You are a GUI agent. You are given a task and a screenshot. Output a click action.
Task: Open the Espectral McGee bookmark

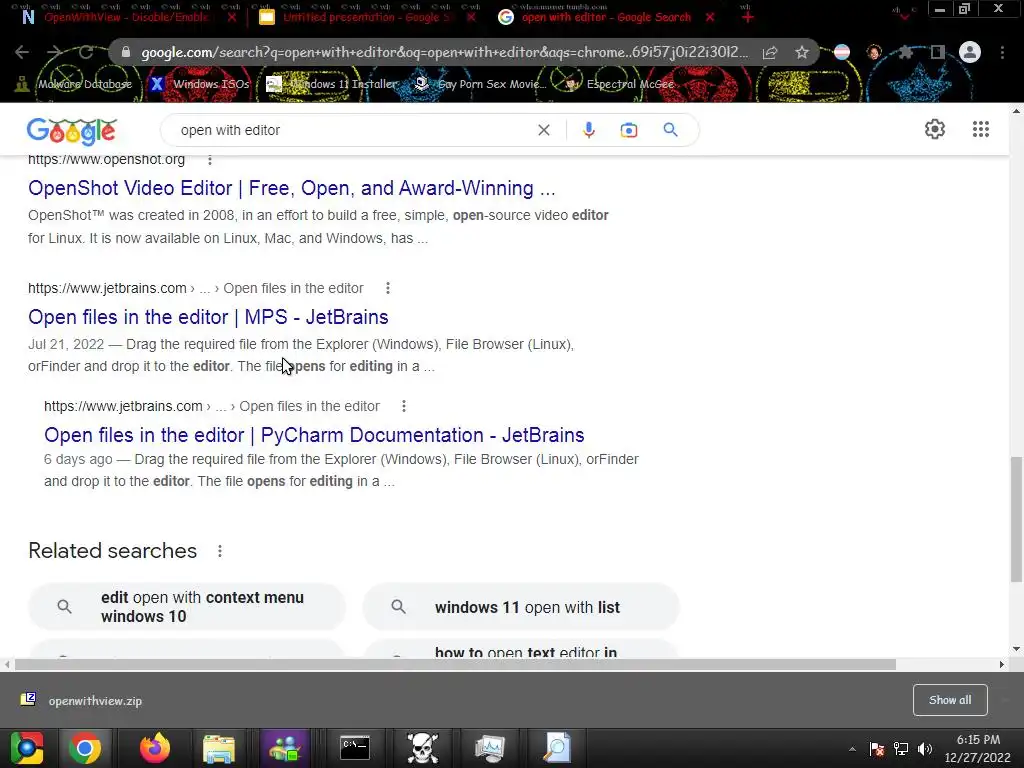620,84
